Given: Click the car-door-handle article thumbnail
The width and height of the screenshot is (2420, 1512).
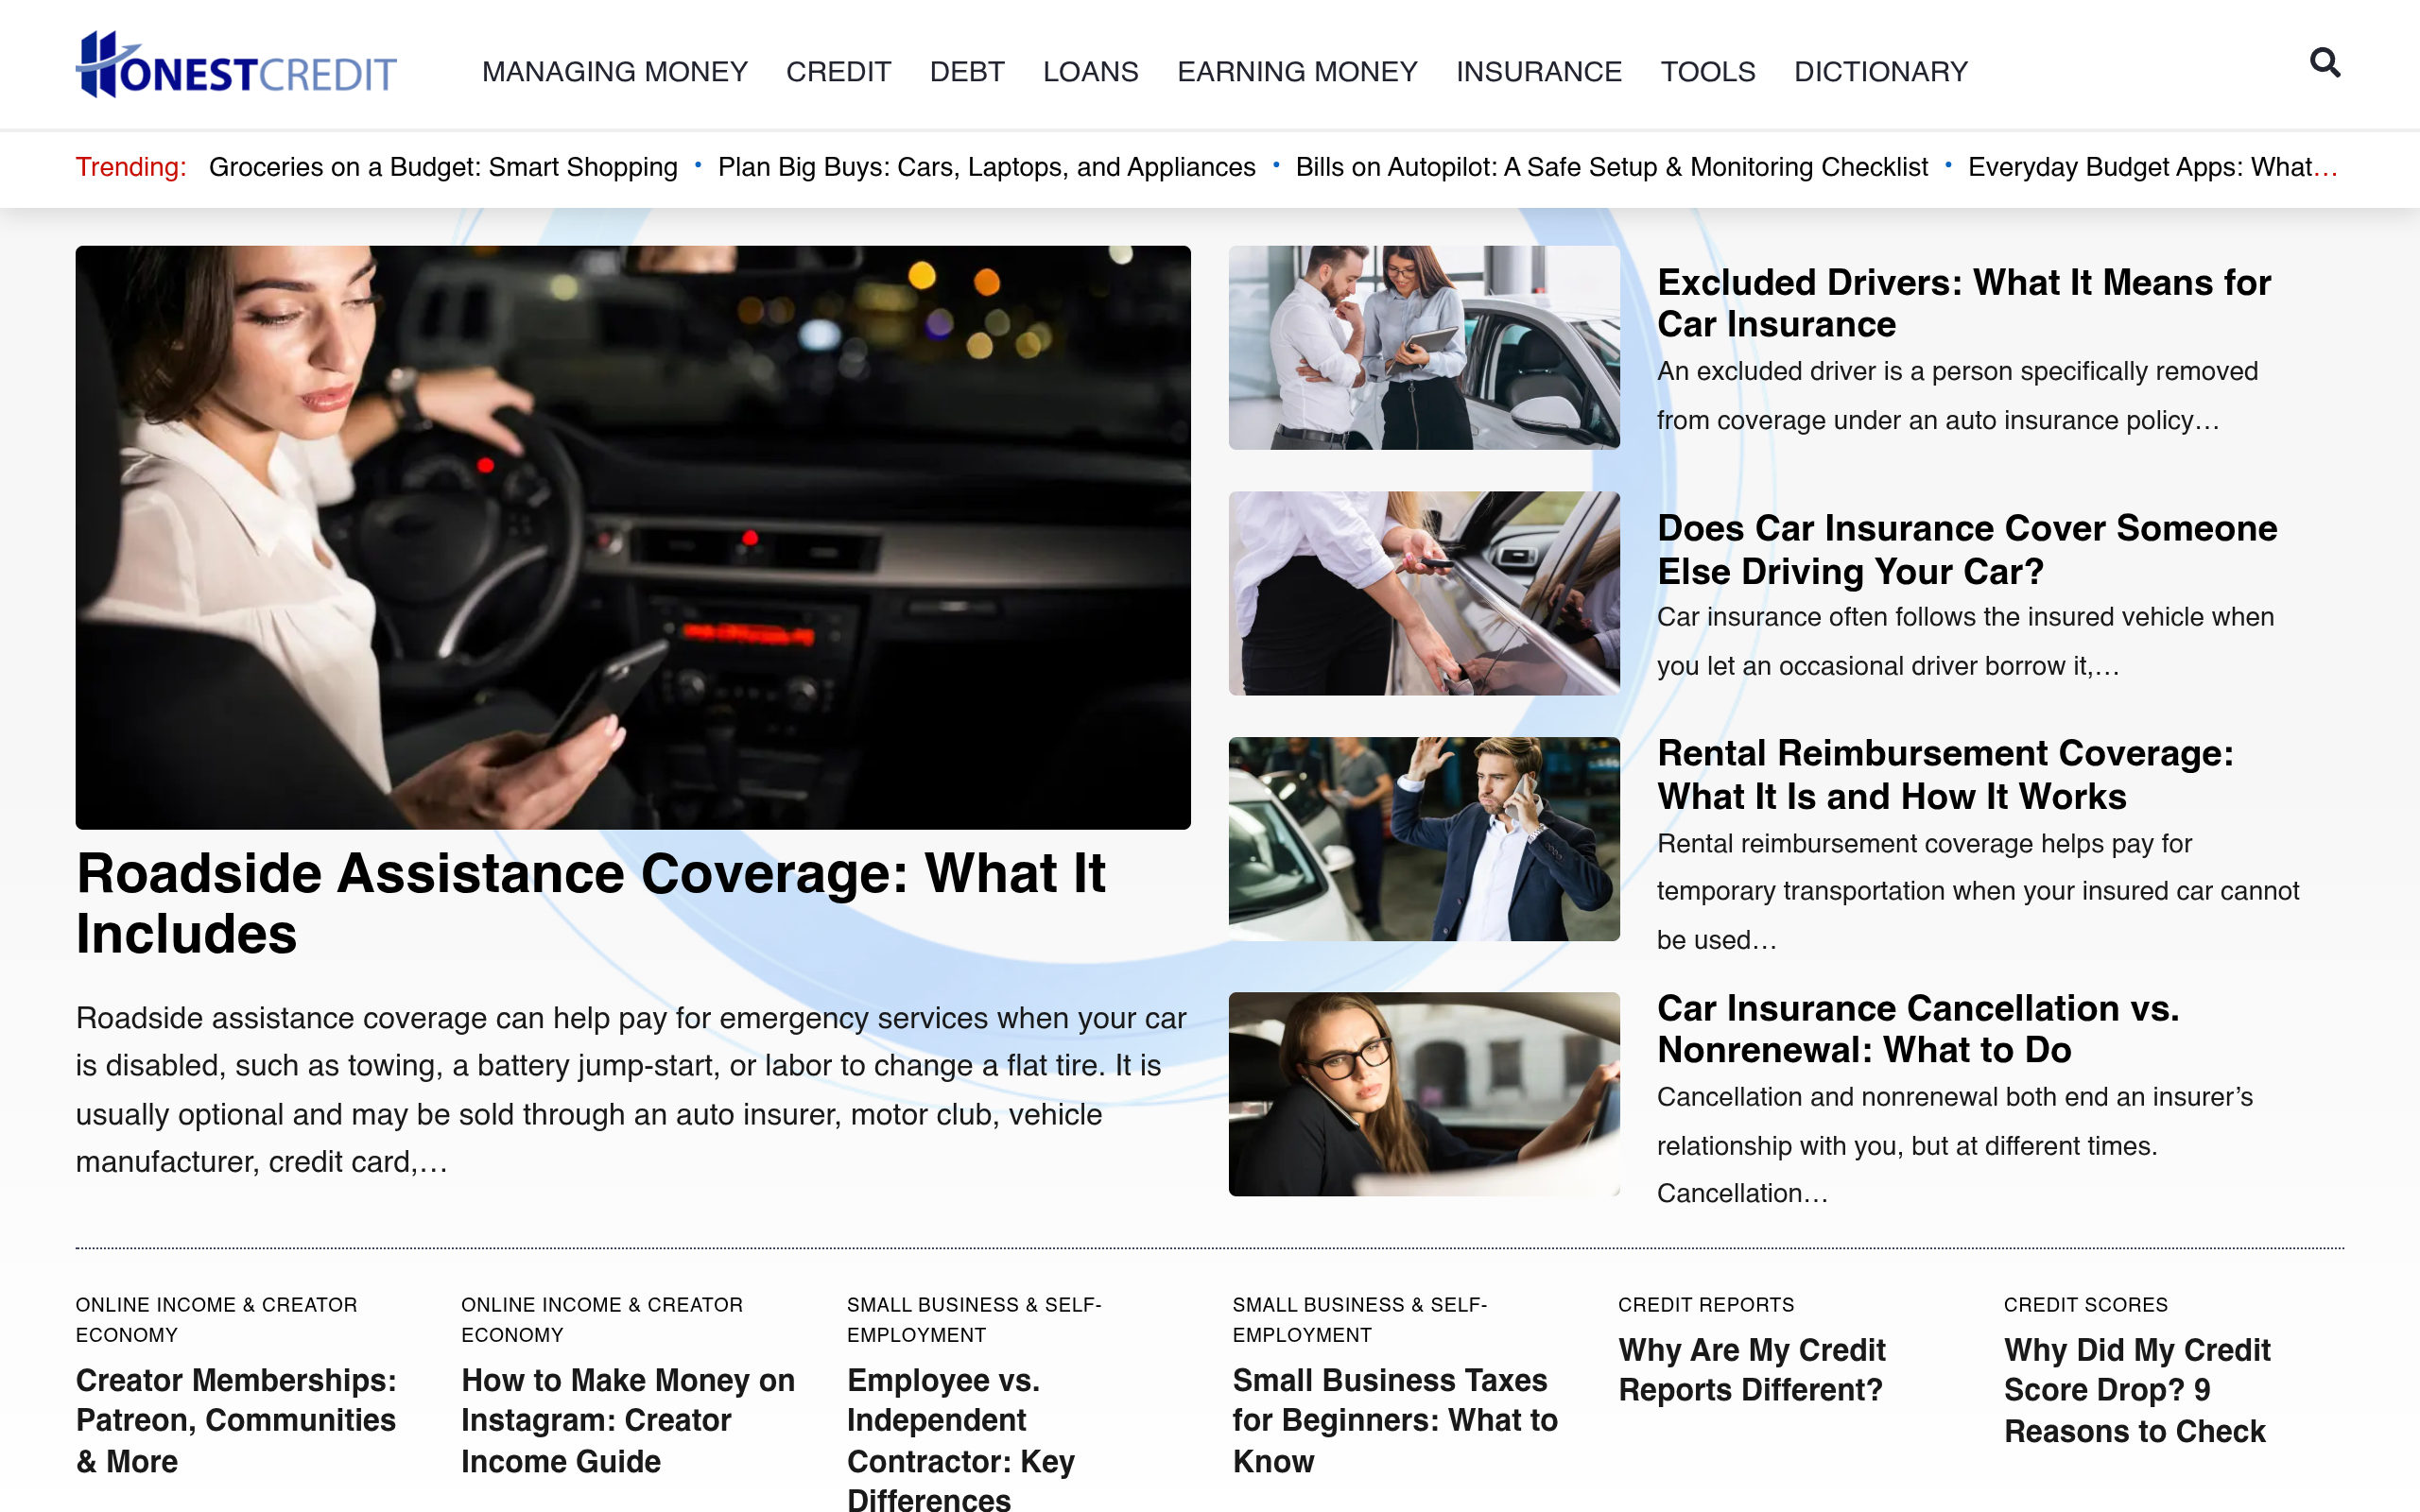Looking at the screenshot, I should point(1424,593).
